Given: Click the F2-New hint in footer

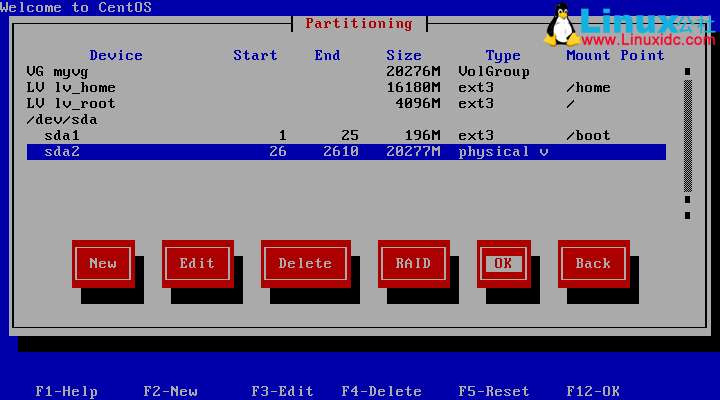Looking at the screenshot, I should pos(170,391).
